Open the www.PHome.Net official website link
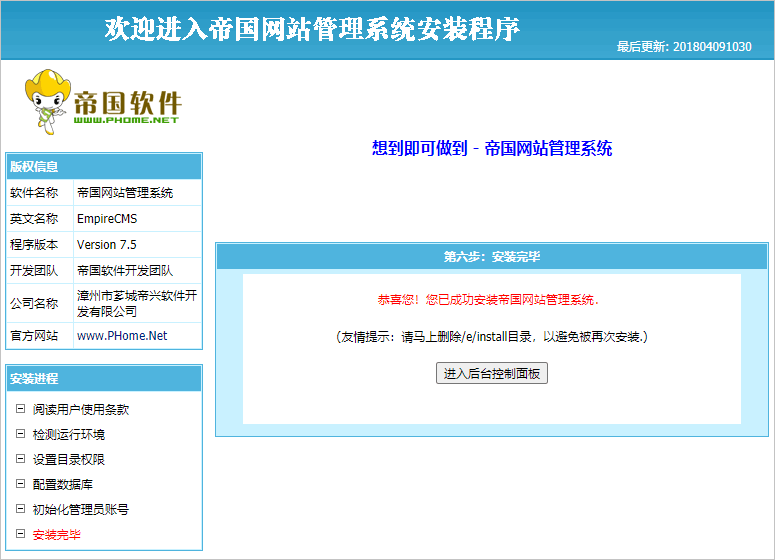 pos(122,336)
